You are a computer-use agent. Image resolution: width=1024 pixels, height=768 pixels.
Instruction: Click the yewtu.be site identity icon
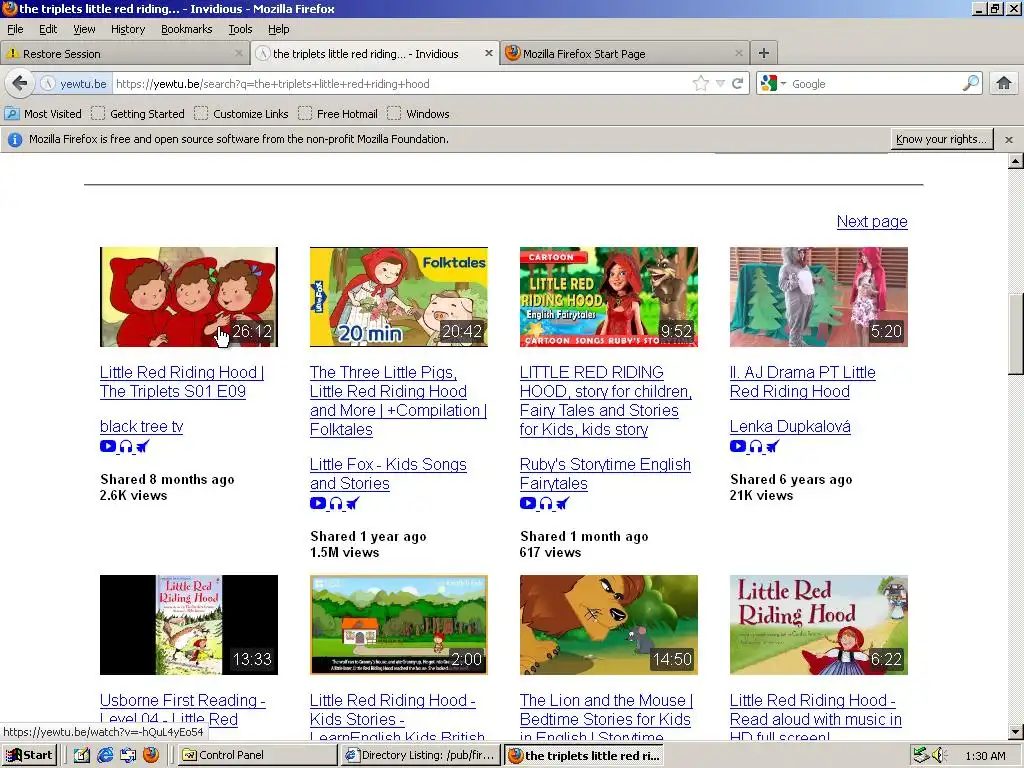click(x=48, y=84)
